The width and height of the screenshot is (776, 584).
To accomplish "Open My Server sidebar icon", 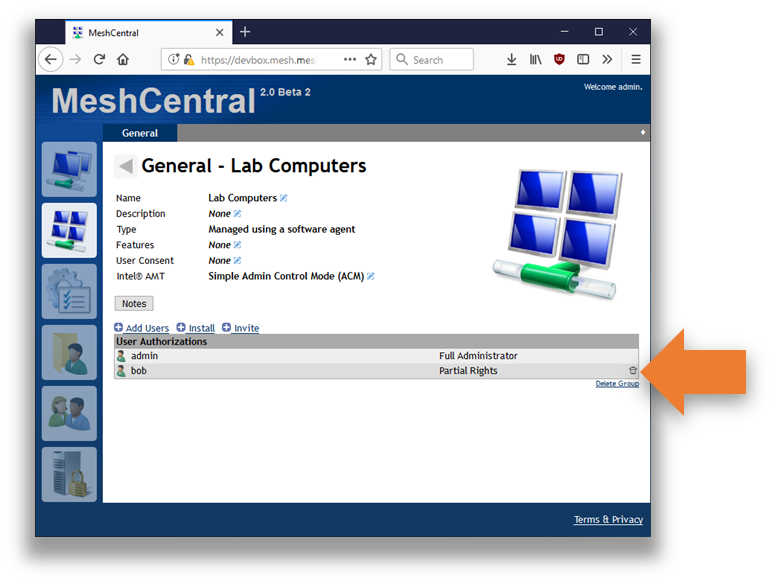I will click(69, 474).
